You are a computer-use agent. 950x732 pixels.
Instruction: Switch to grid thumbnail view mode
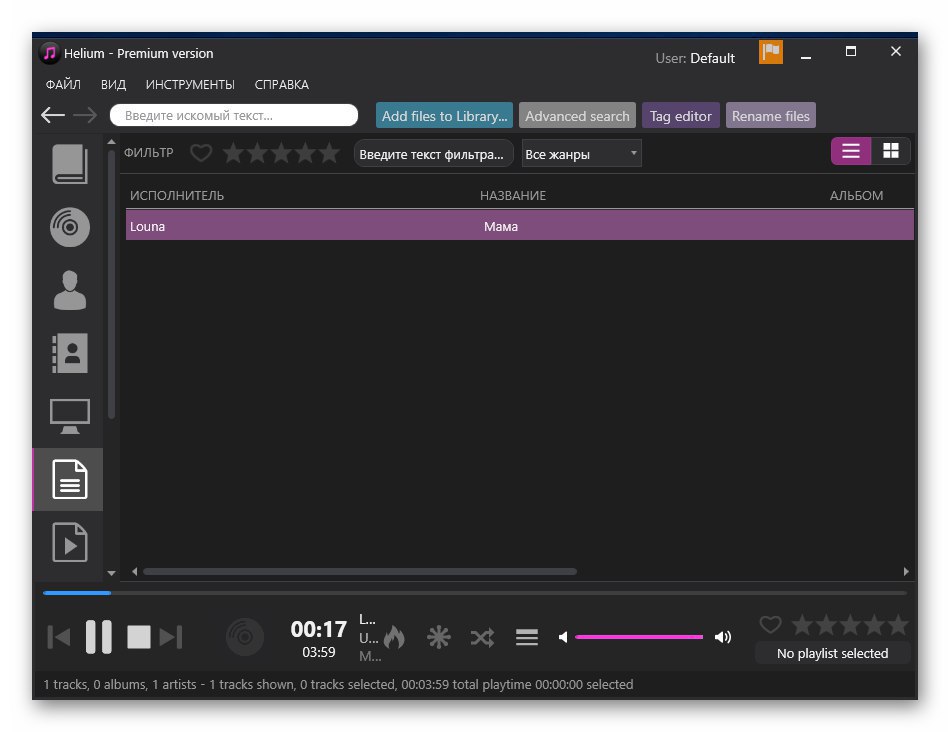891,151
